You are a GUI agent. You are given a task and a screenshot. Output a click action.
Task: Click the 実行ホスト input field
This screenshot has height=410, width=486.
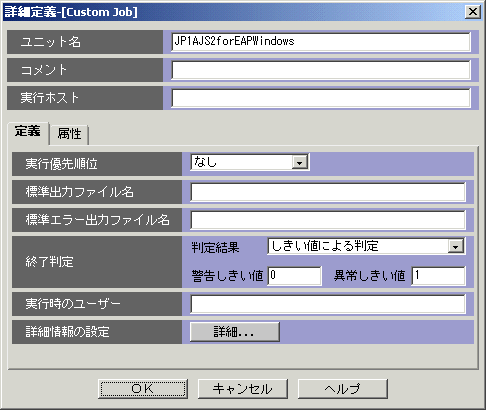(321, 98)
